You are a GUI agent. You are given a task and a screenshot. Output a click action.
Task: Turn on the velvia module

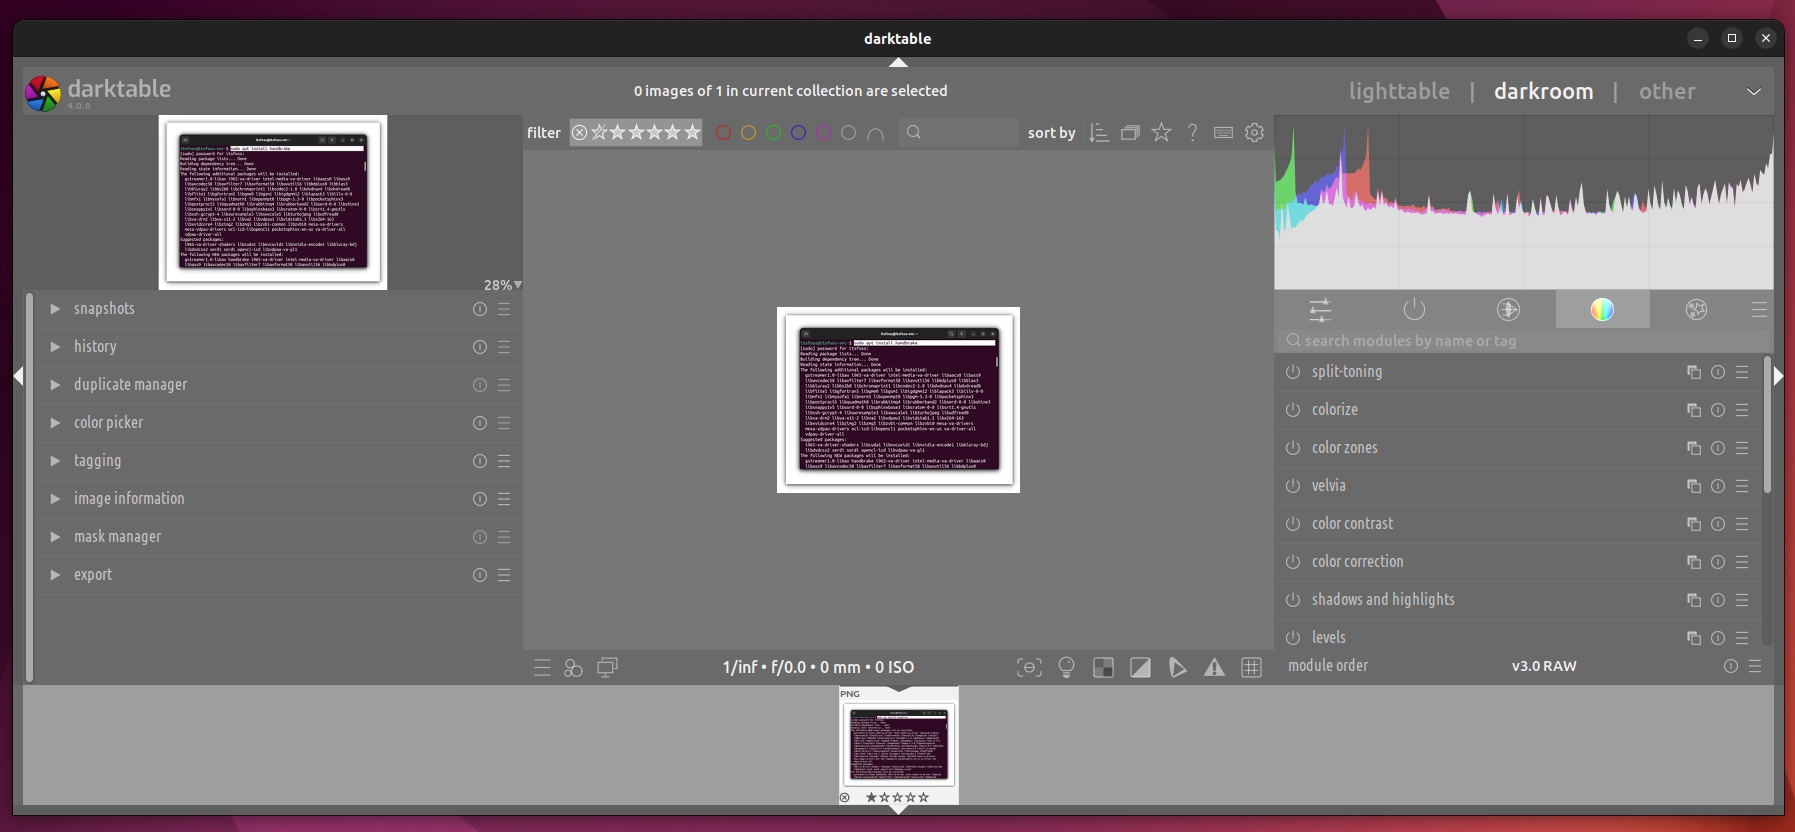click(x=1293, y=486)
